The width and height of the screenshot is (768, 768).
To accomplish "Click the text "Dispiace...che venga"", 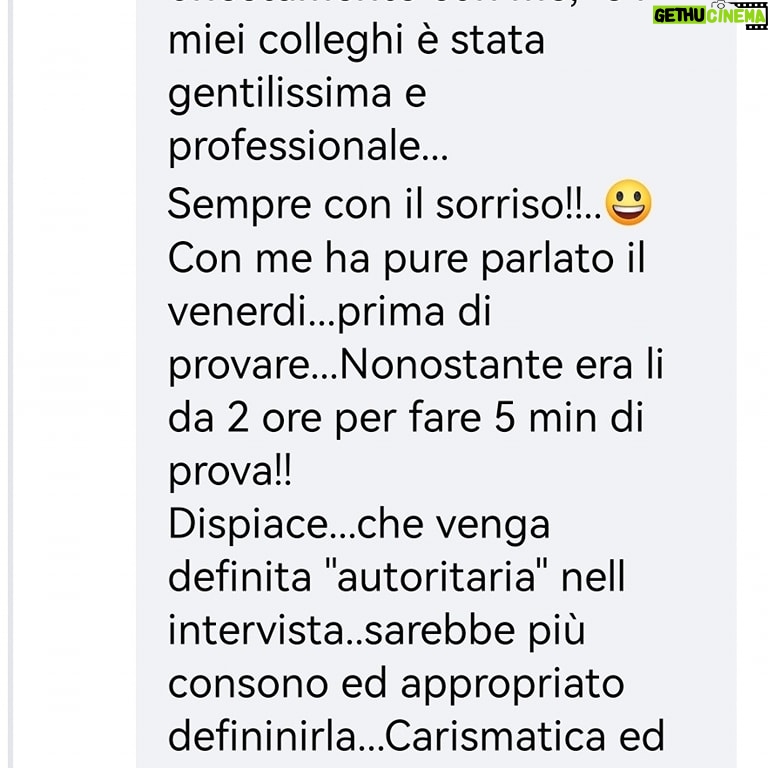I will (x=359, y=527).
